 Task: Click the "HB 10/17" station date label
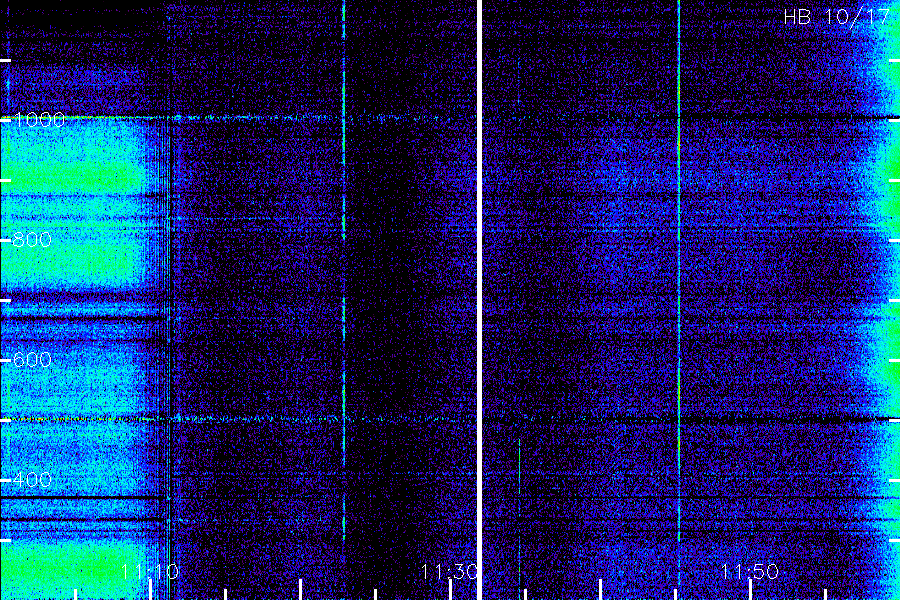[x=837, y=17]
